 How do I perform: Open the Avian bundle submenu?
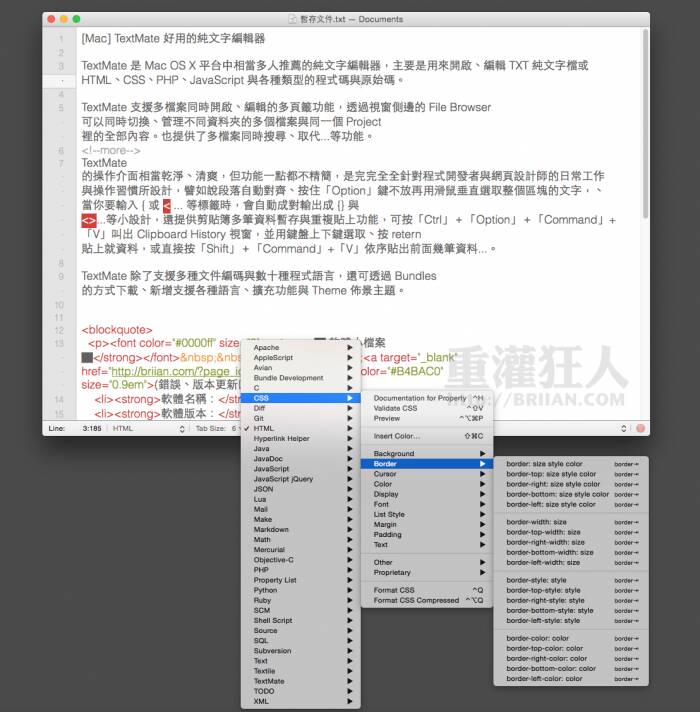click(x=301, y=368)
